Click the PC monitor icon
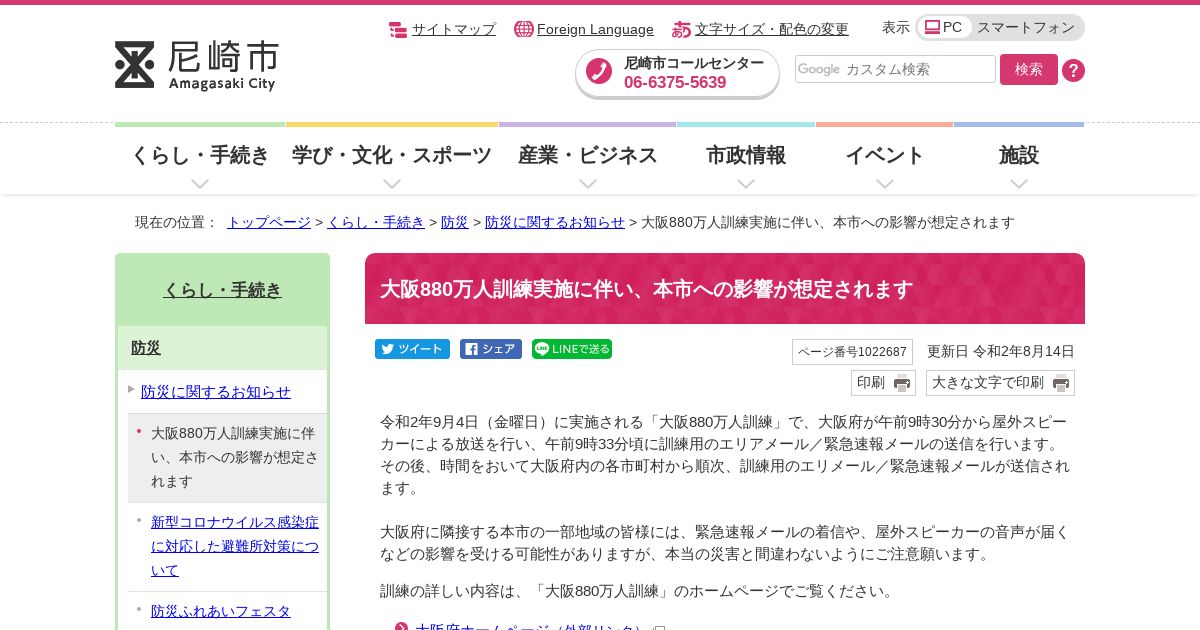 click(x=932, y=27)
